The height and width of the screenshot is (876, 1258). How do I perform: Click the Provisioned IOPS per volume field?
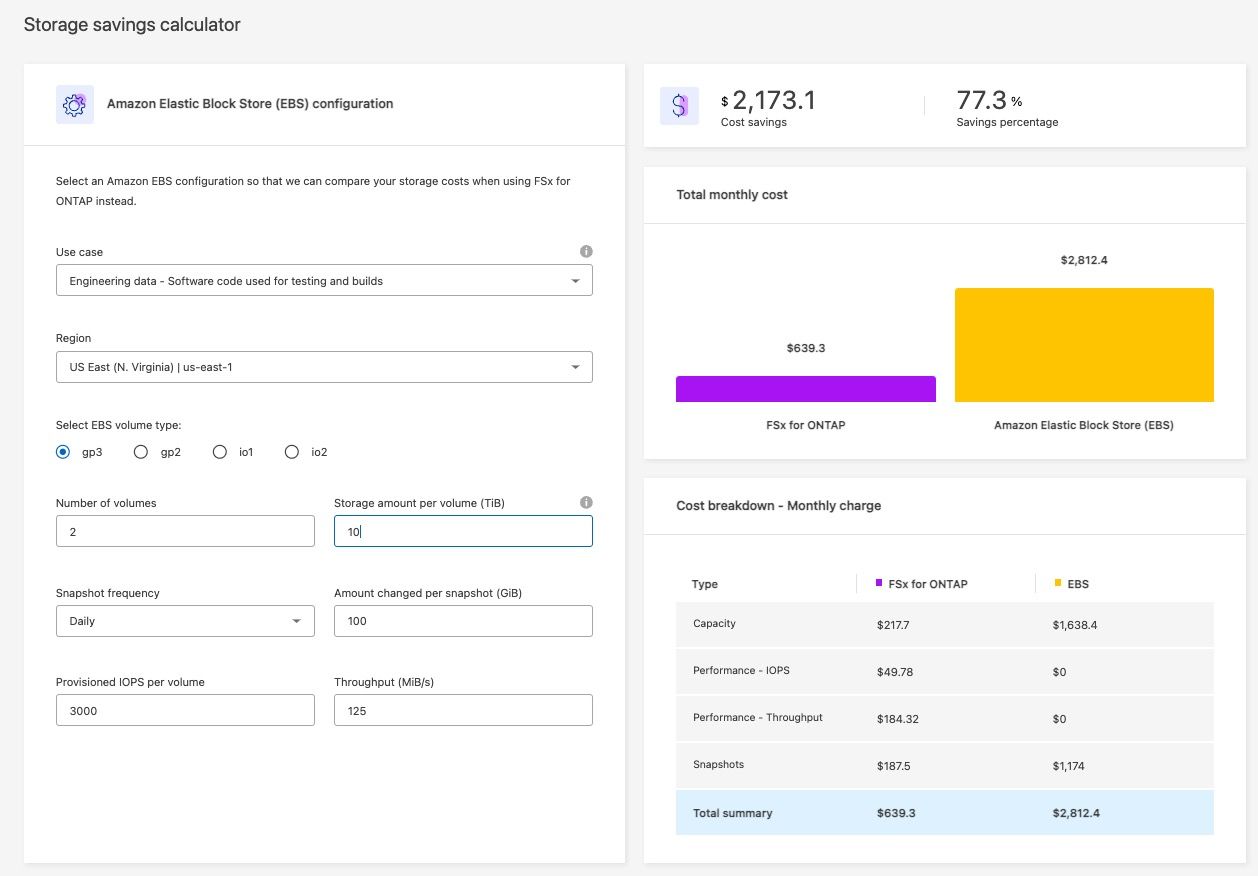pos(185,710)
